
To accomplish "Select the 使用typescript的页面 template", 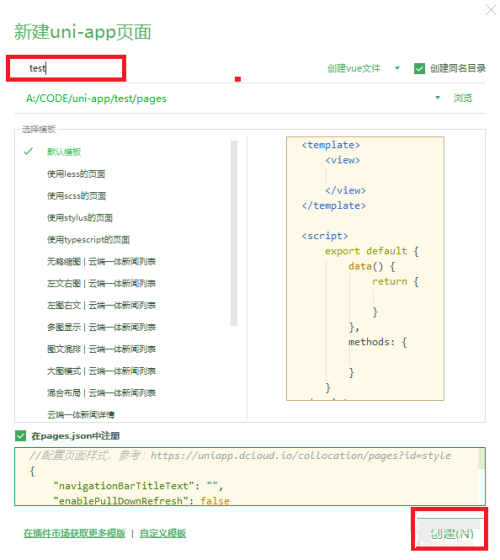I will tap(89, 240).
